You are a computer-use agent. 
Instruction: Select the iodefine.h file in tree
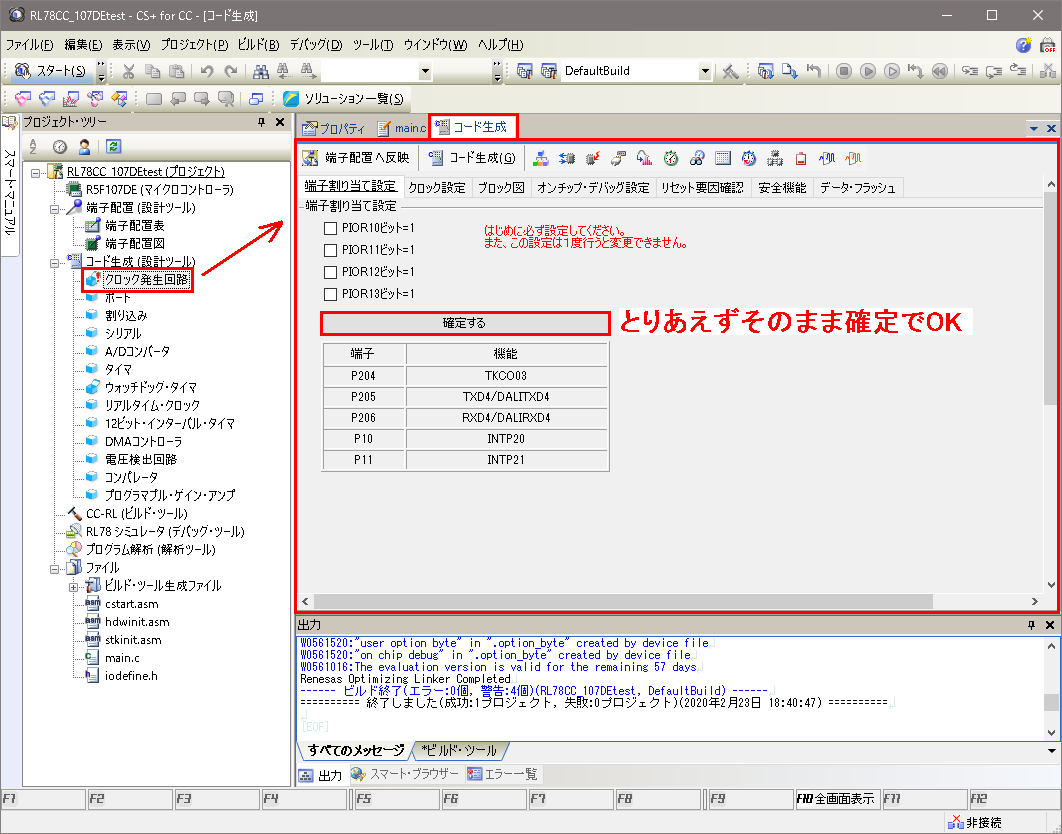[131, 675]
